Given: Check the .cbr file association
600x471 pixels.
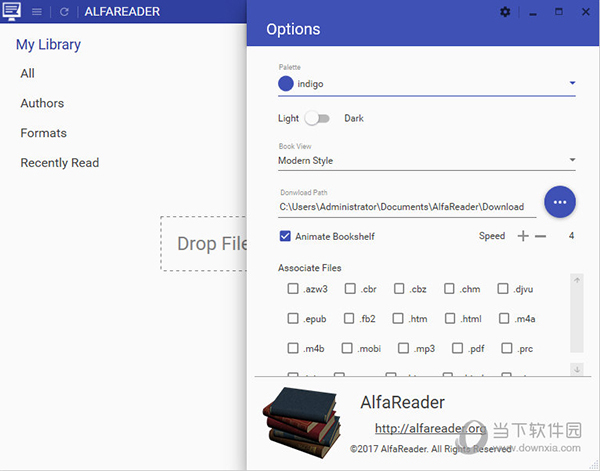Looking at the screenshot, I should [x=350, y=288].
